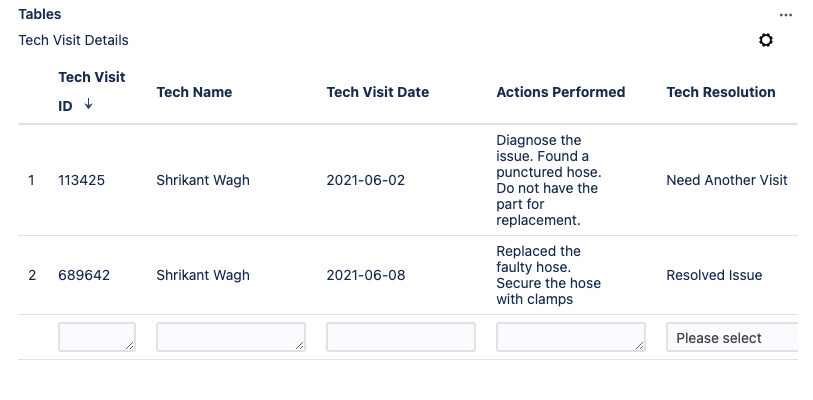Select row number 2 cell
This screenshot has width=813, height=400.
(32, 275)
